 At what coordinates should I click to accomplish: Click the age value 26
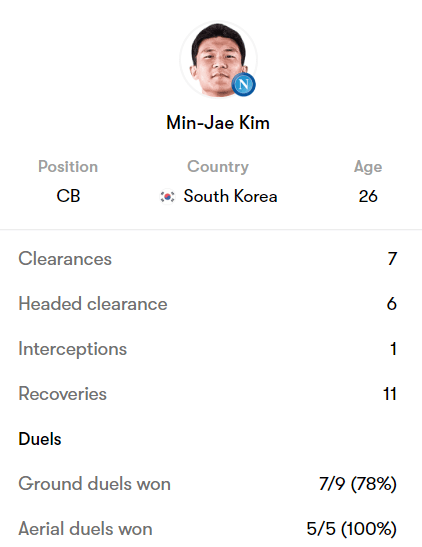point(368,196)
